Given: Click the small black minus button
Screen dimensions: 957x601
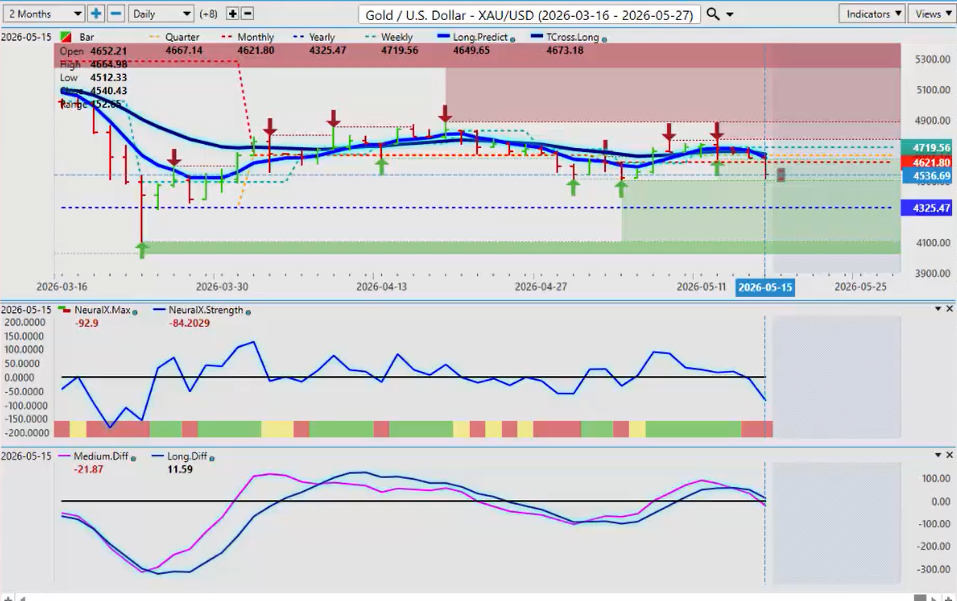Looking at the screenshot, I should (247, 13).
